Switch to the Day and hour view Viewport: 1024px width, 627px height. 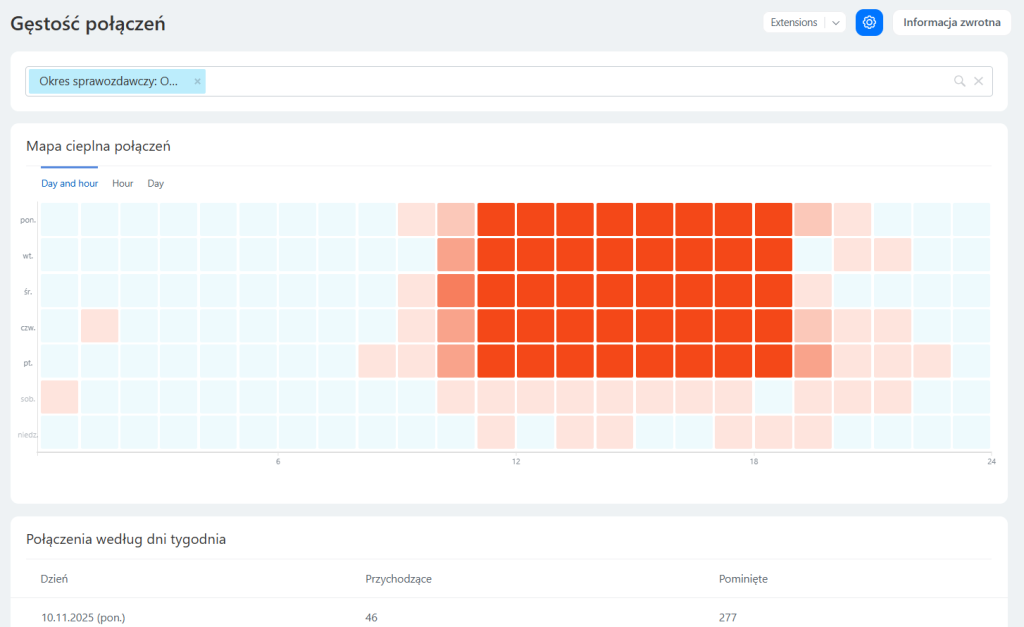click(69, 184)
